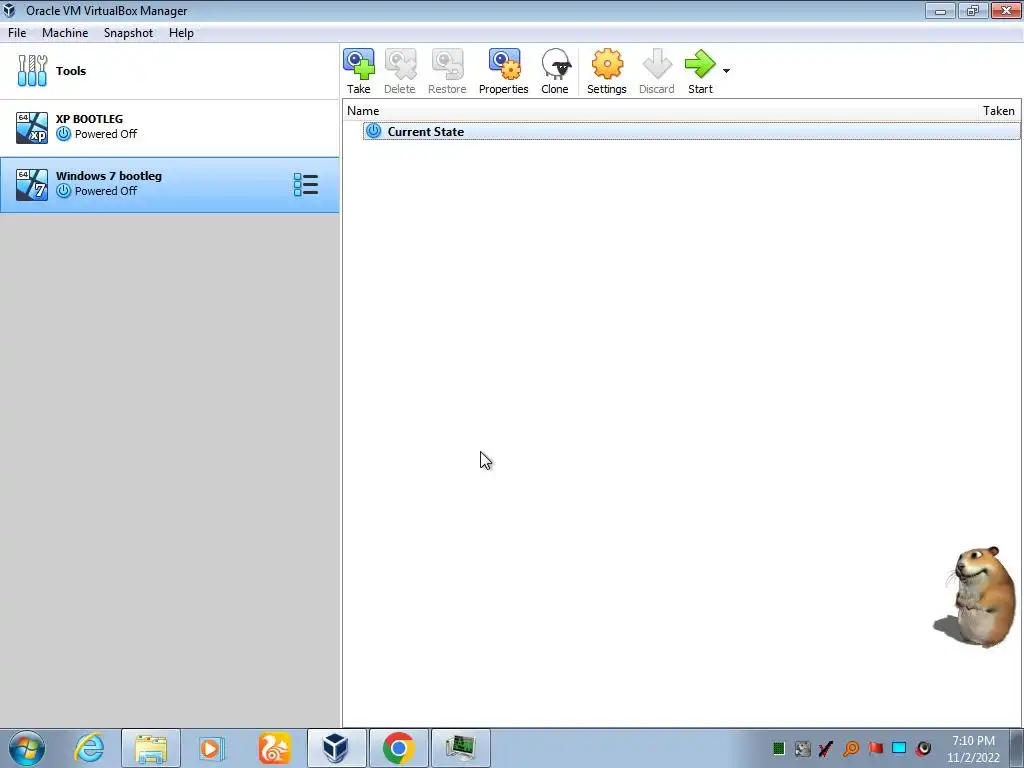Take a new snapshot
The image size is (1024, 768).
pyautogui.click(x=359, y=71)
